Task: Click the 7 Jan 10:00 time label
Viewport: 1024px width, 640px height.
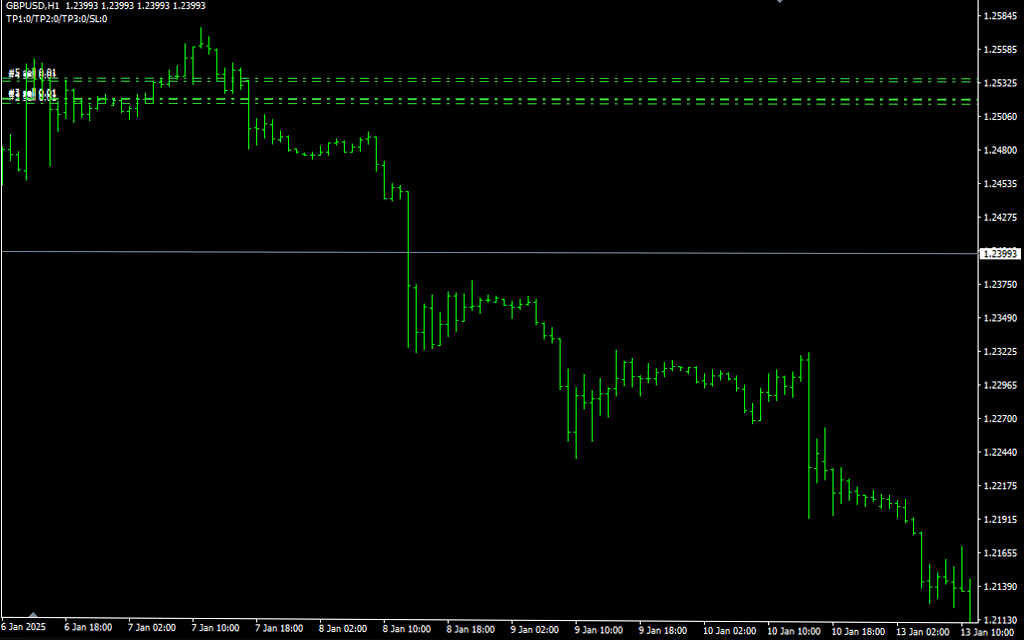Action: pos(215,628)
